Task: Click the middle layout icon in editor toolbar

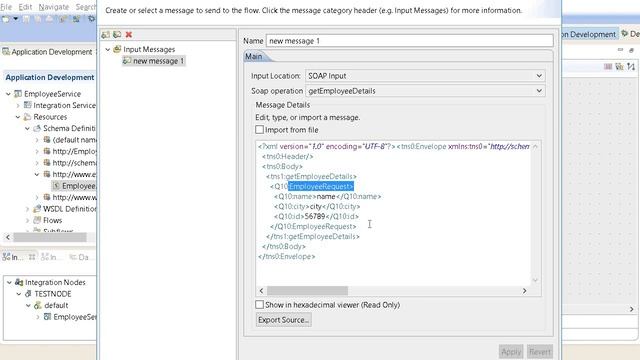Action: coord(619,66)
